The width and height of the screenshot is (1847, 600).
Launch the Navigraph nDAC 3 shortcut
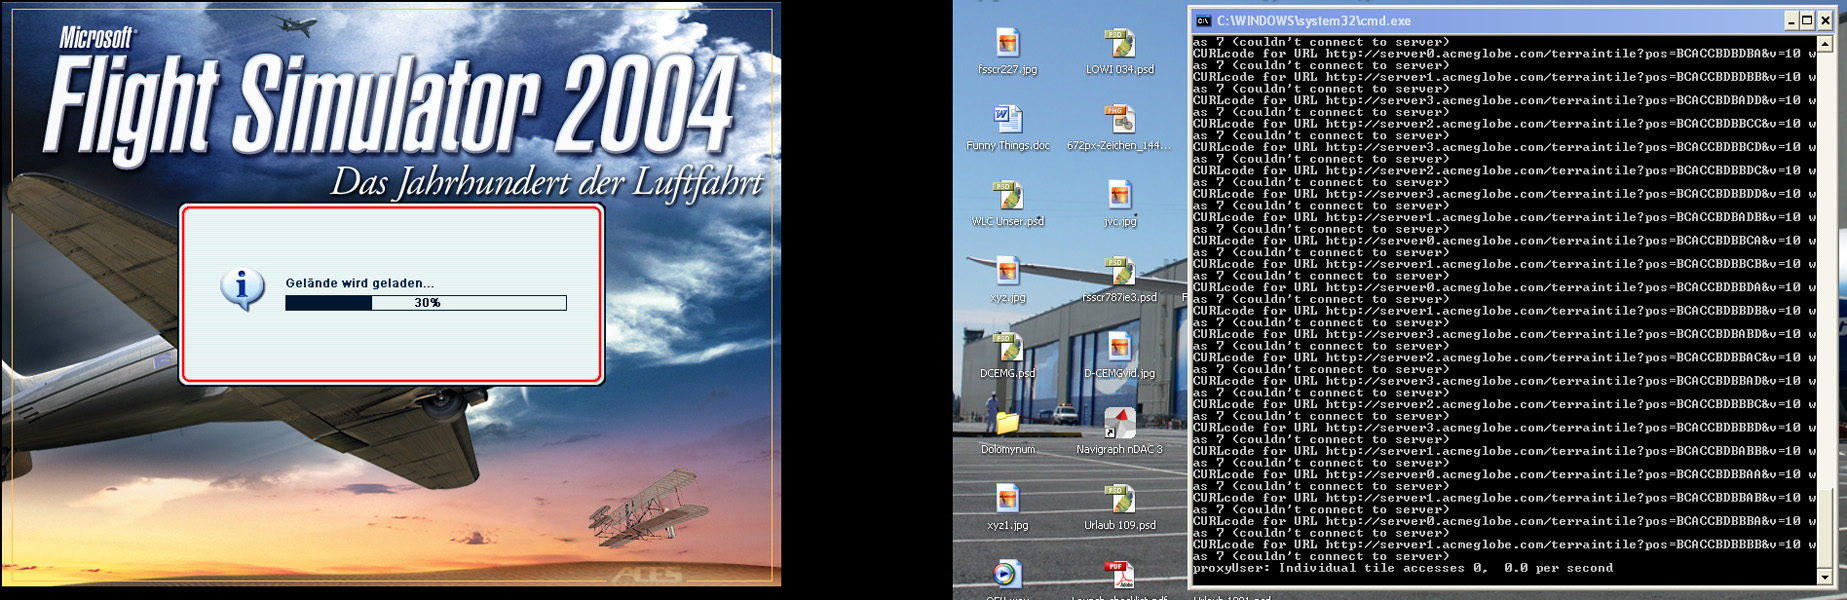[x=1119, y=425]
